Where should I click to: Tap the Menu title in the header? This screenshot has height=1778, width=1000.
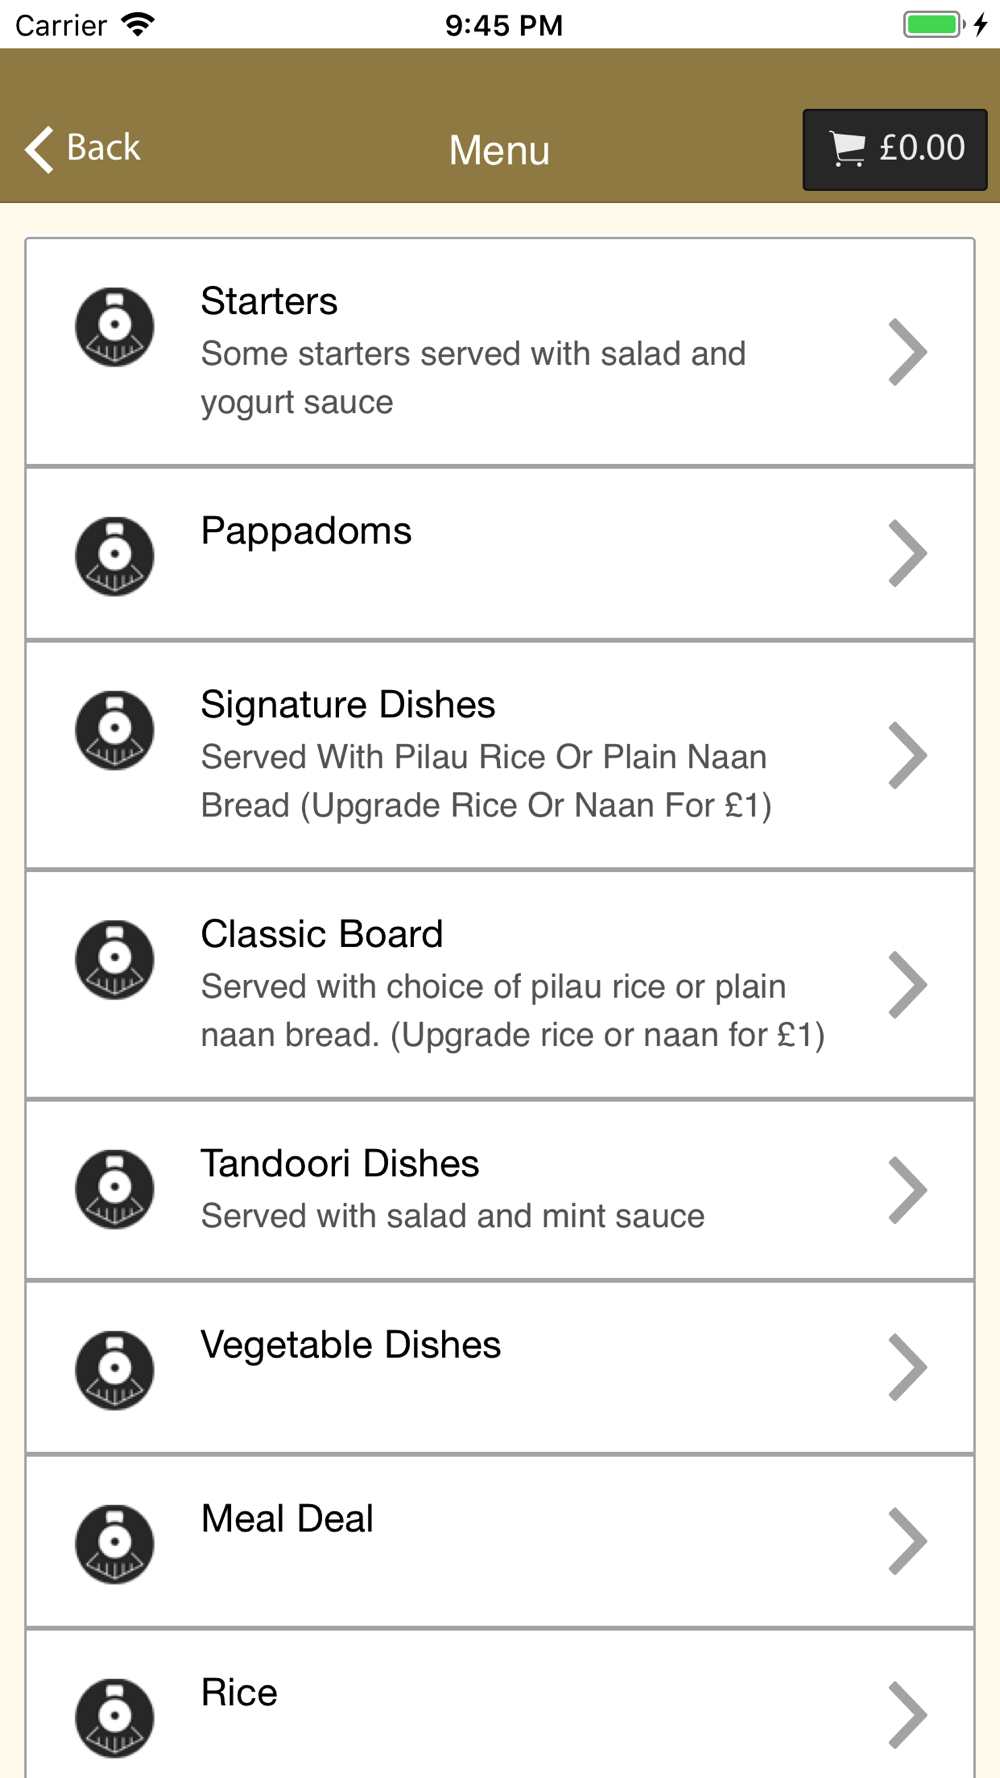(499, 150)
